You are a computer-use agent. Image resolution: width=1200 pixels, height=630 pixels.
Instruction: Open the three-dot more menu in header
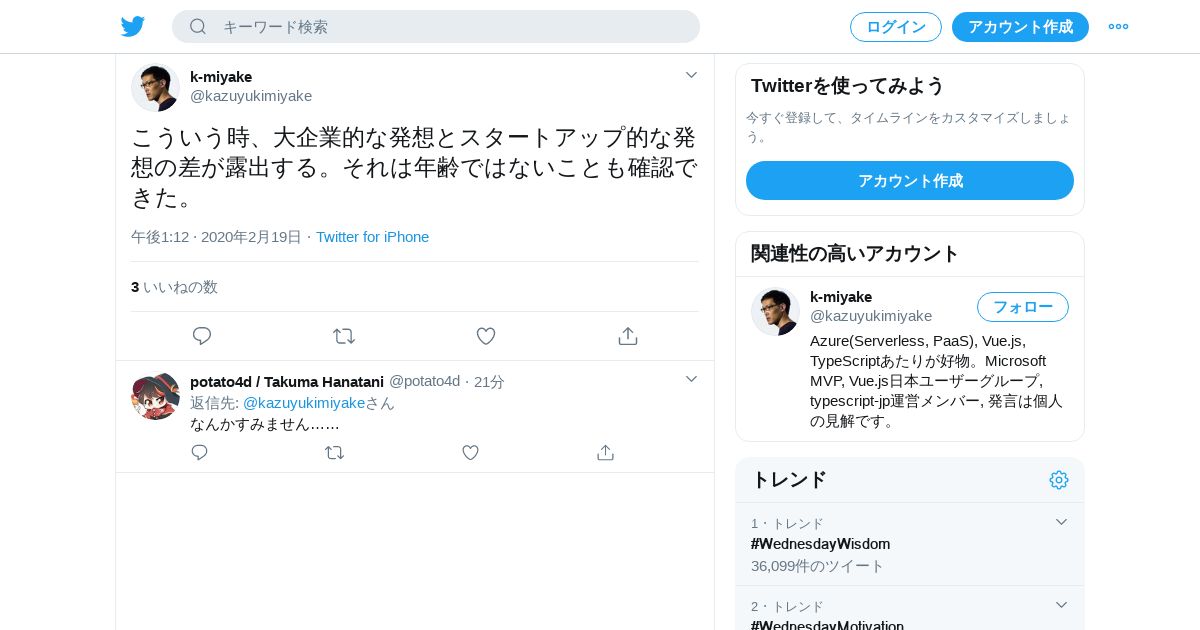1118,27
